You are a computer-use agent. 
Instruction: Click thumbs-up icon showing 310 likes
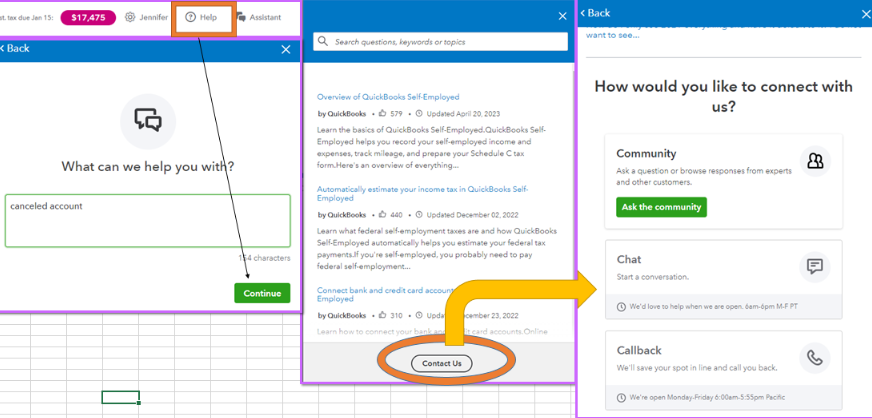(x=382, y=315)
